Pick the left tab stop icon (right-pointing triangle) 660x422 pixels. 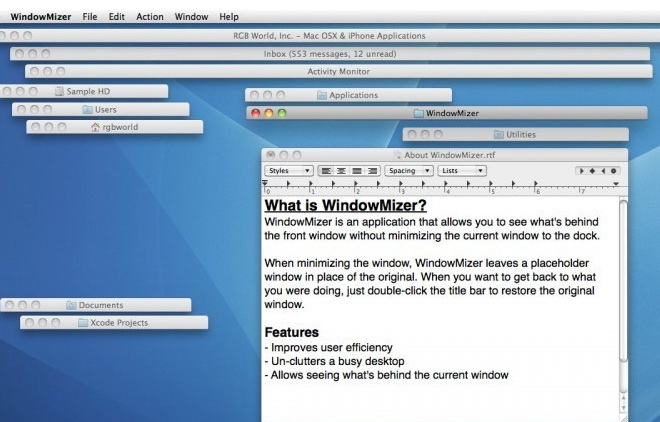coord(581,171)
